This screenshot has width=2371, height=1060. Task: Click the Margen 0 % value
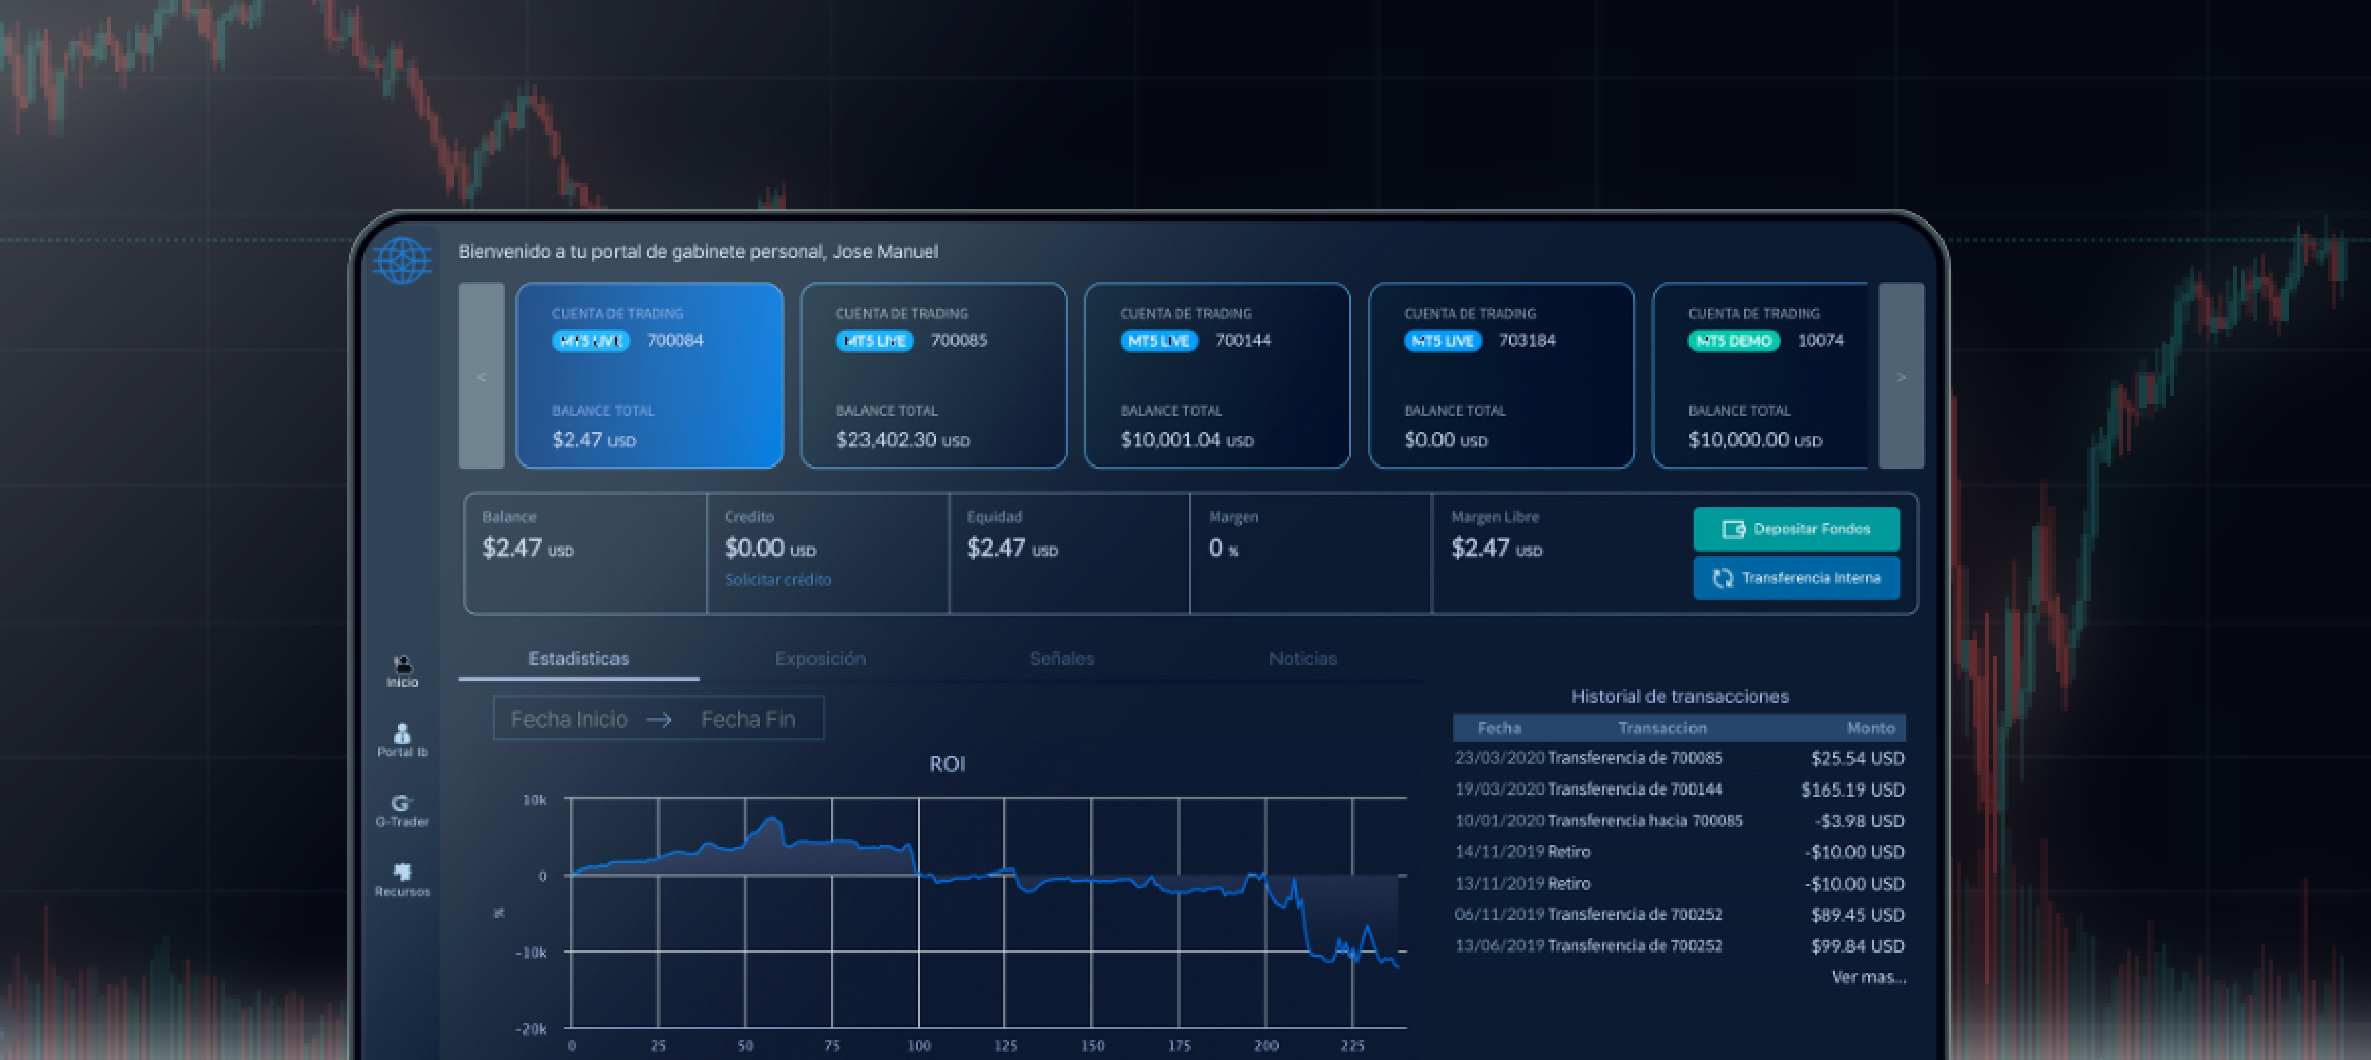(1223, 548)
